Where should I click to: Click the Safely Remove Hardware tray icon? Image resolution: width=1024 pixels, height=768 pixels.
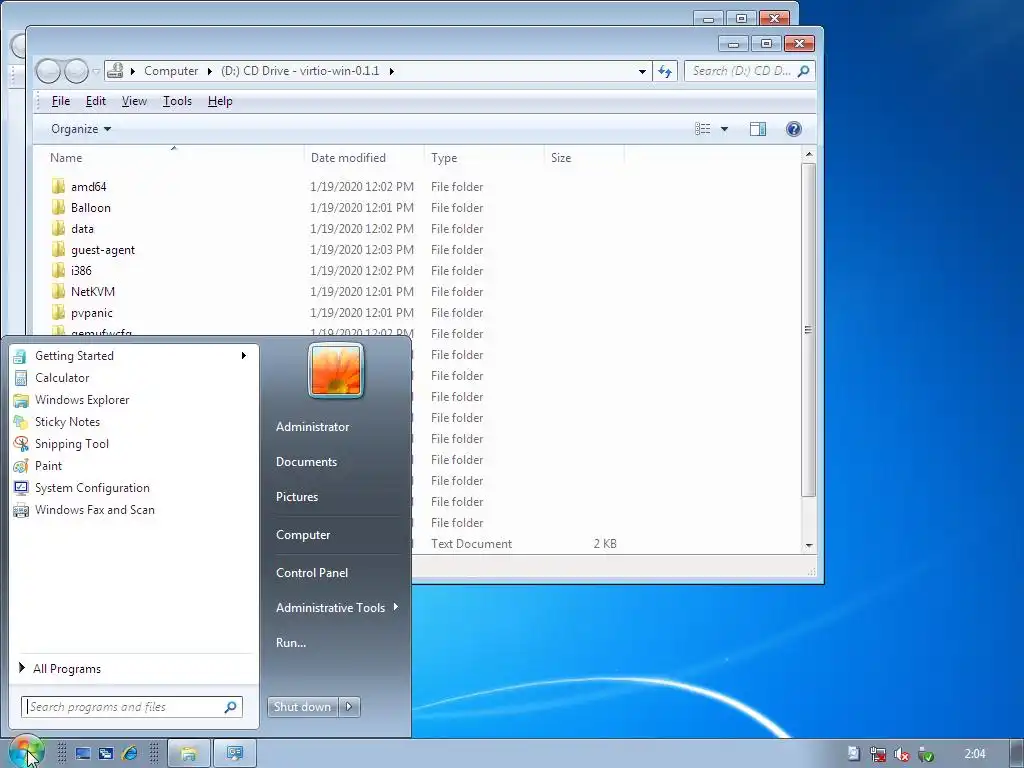(x=925, y=754)
